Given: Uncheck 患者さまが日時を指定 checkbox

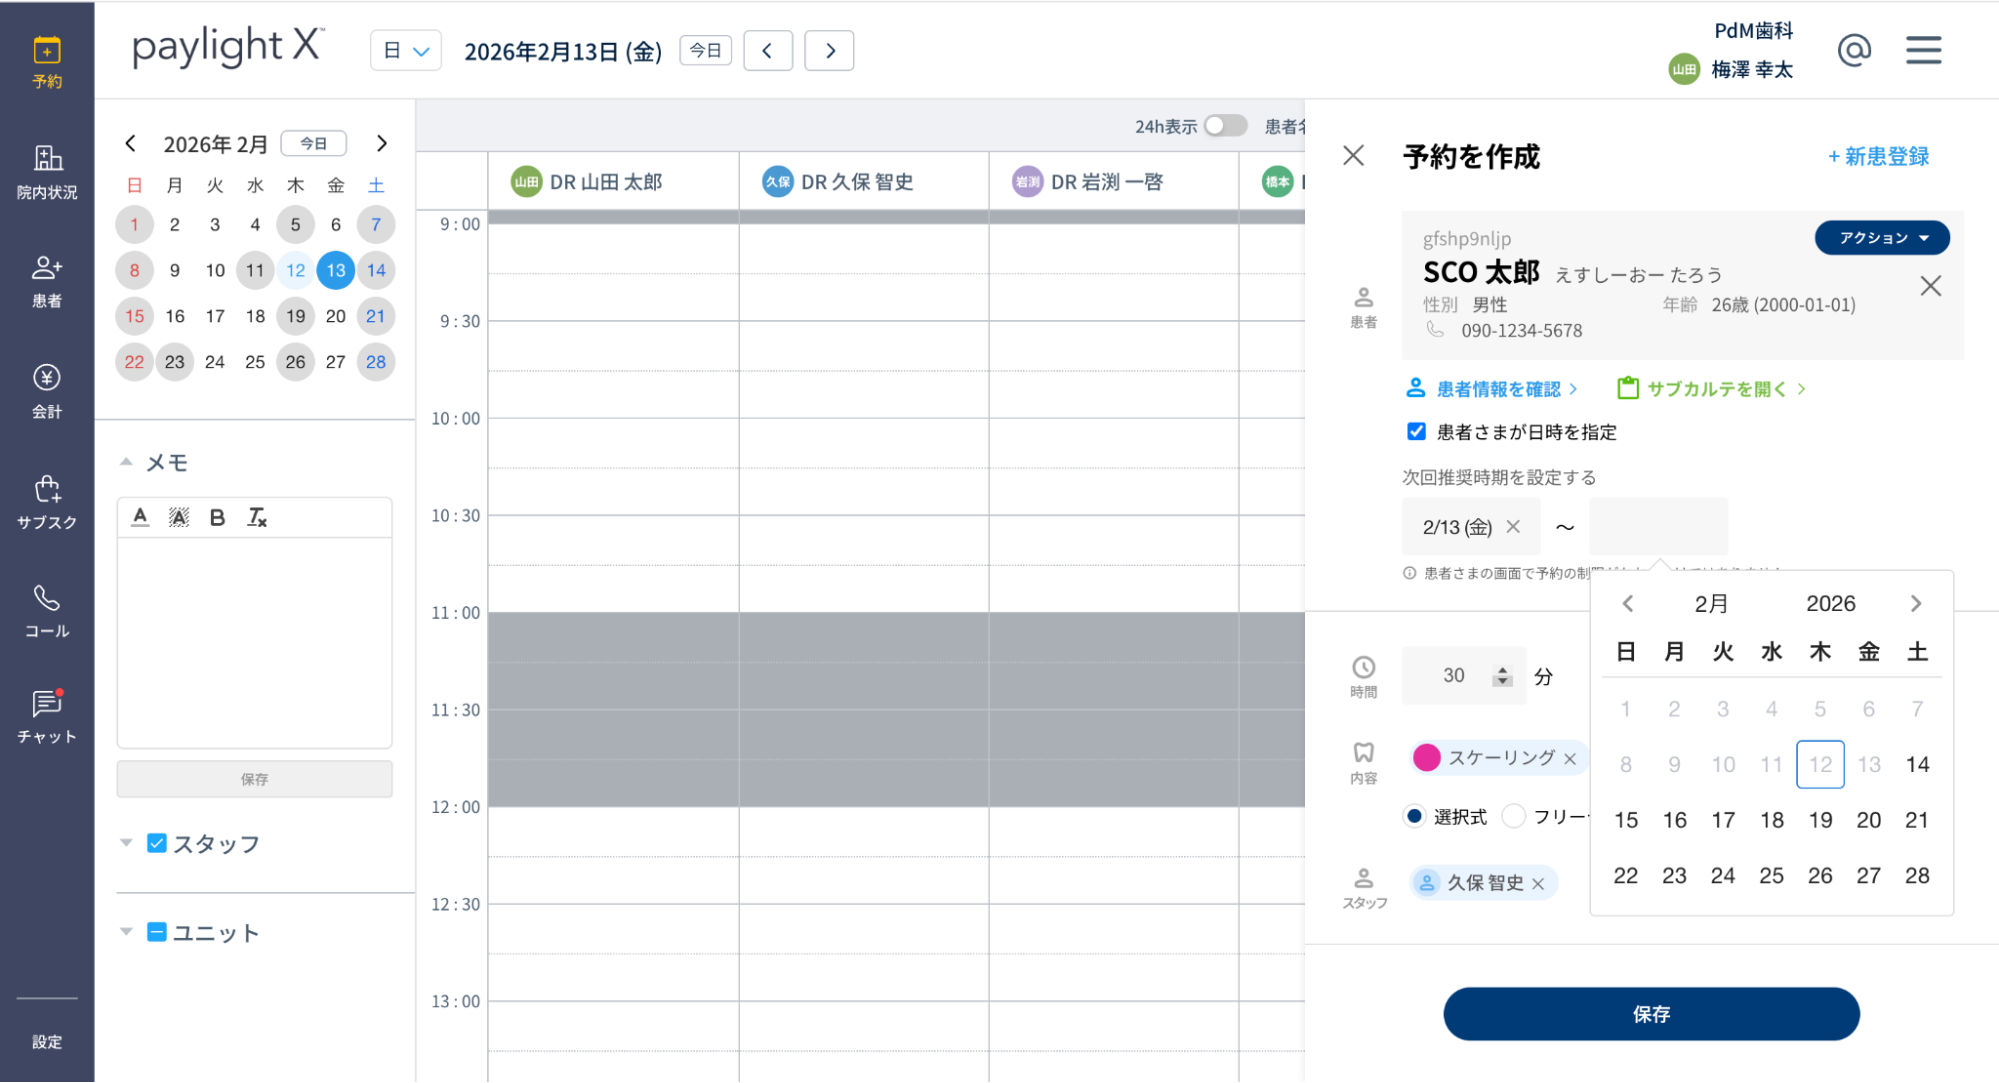Looking at the screenshot, I should 1416,431.
